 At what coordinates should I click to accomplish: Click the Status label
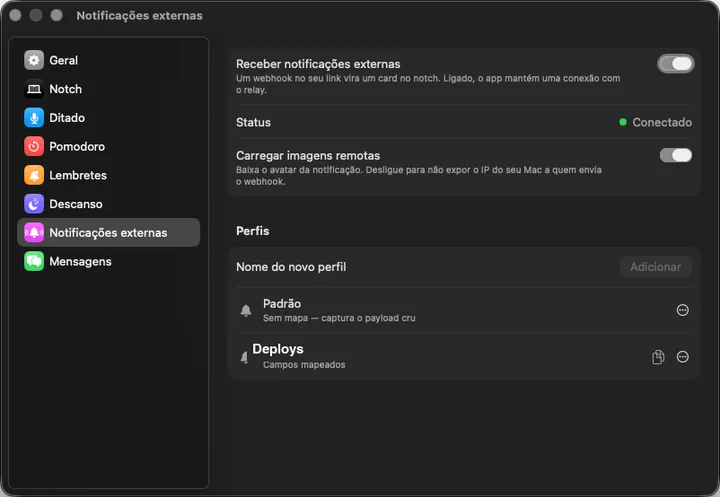pyautogui.click(x=253, y=122)
